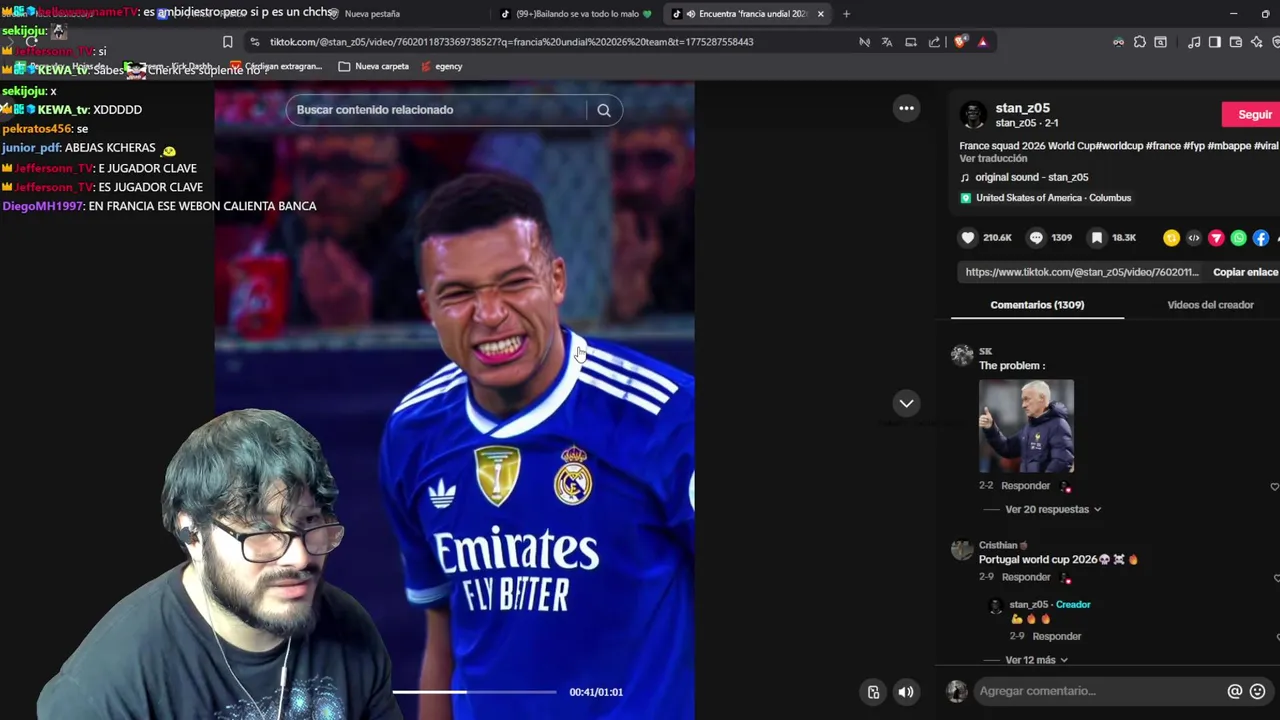
Task: Share the video to WhatsApp
Action: click(x=1239, y=238)
